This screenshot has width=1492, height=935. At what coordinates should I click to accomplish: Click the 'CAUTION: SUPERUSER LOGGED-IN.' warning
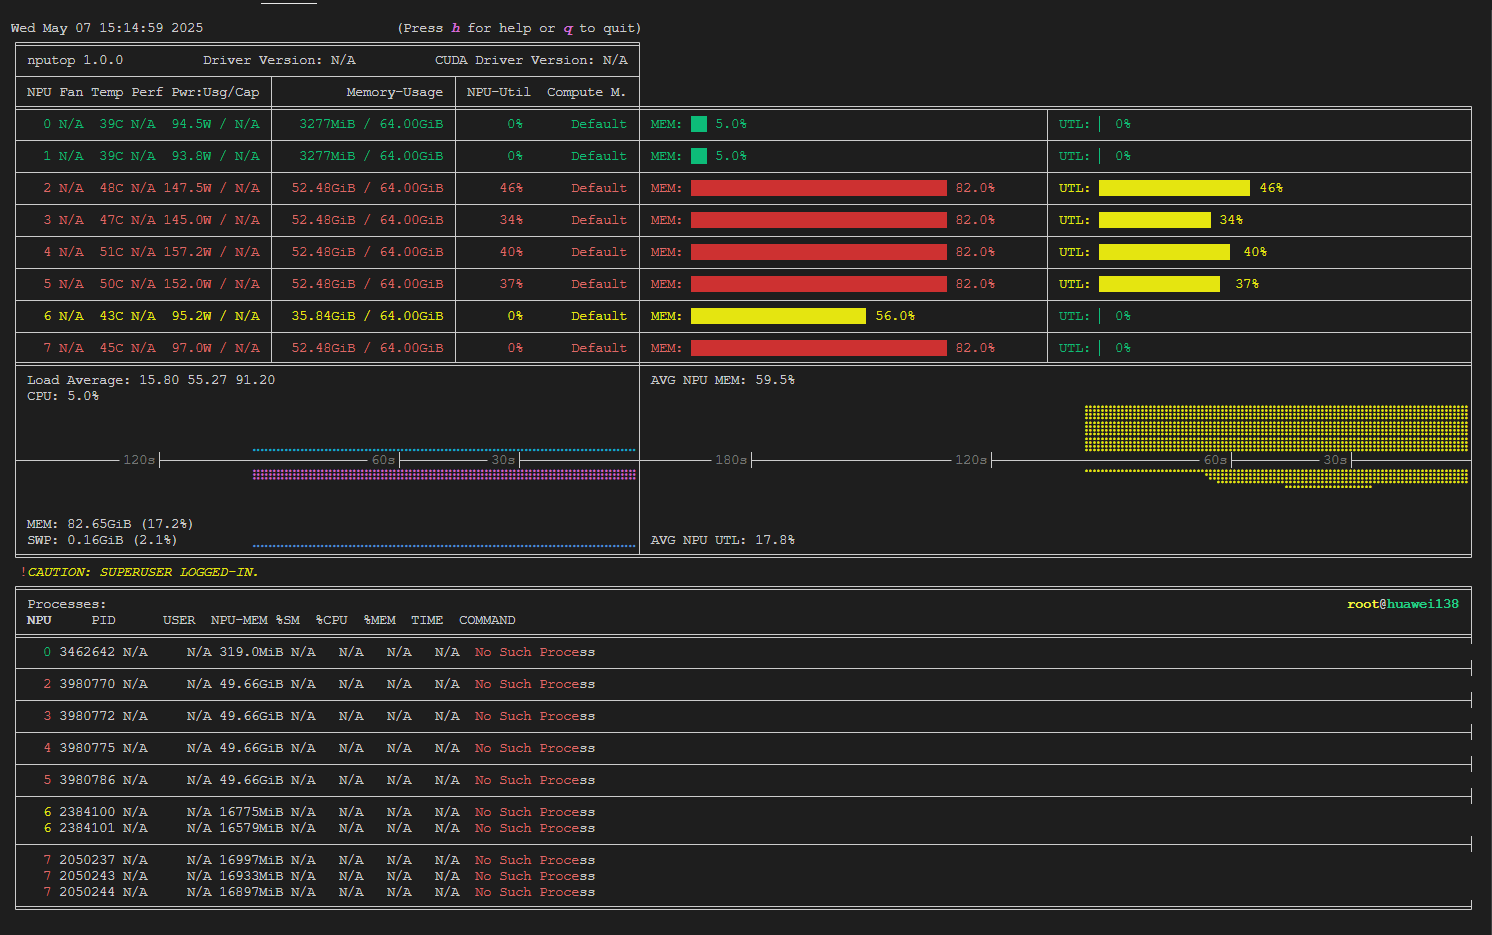pos(143,572)
